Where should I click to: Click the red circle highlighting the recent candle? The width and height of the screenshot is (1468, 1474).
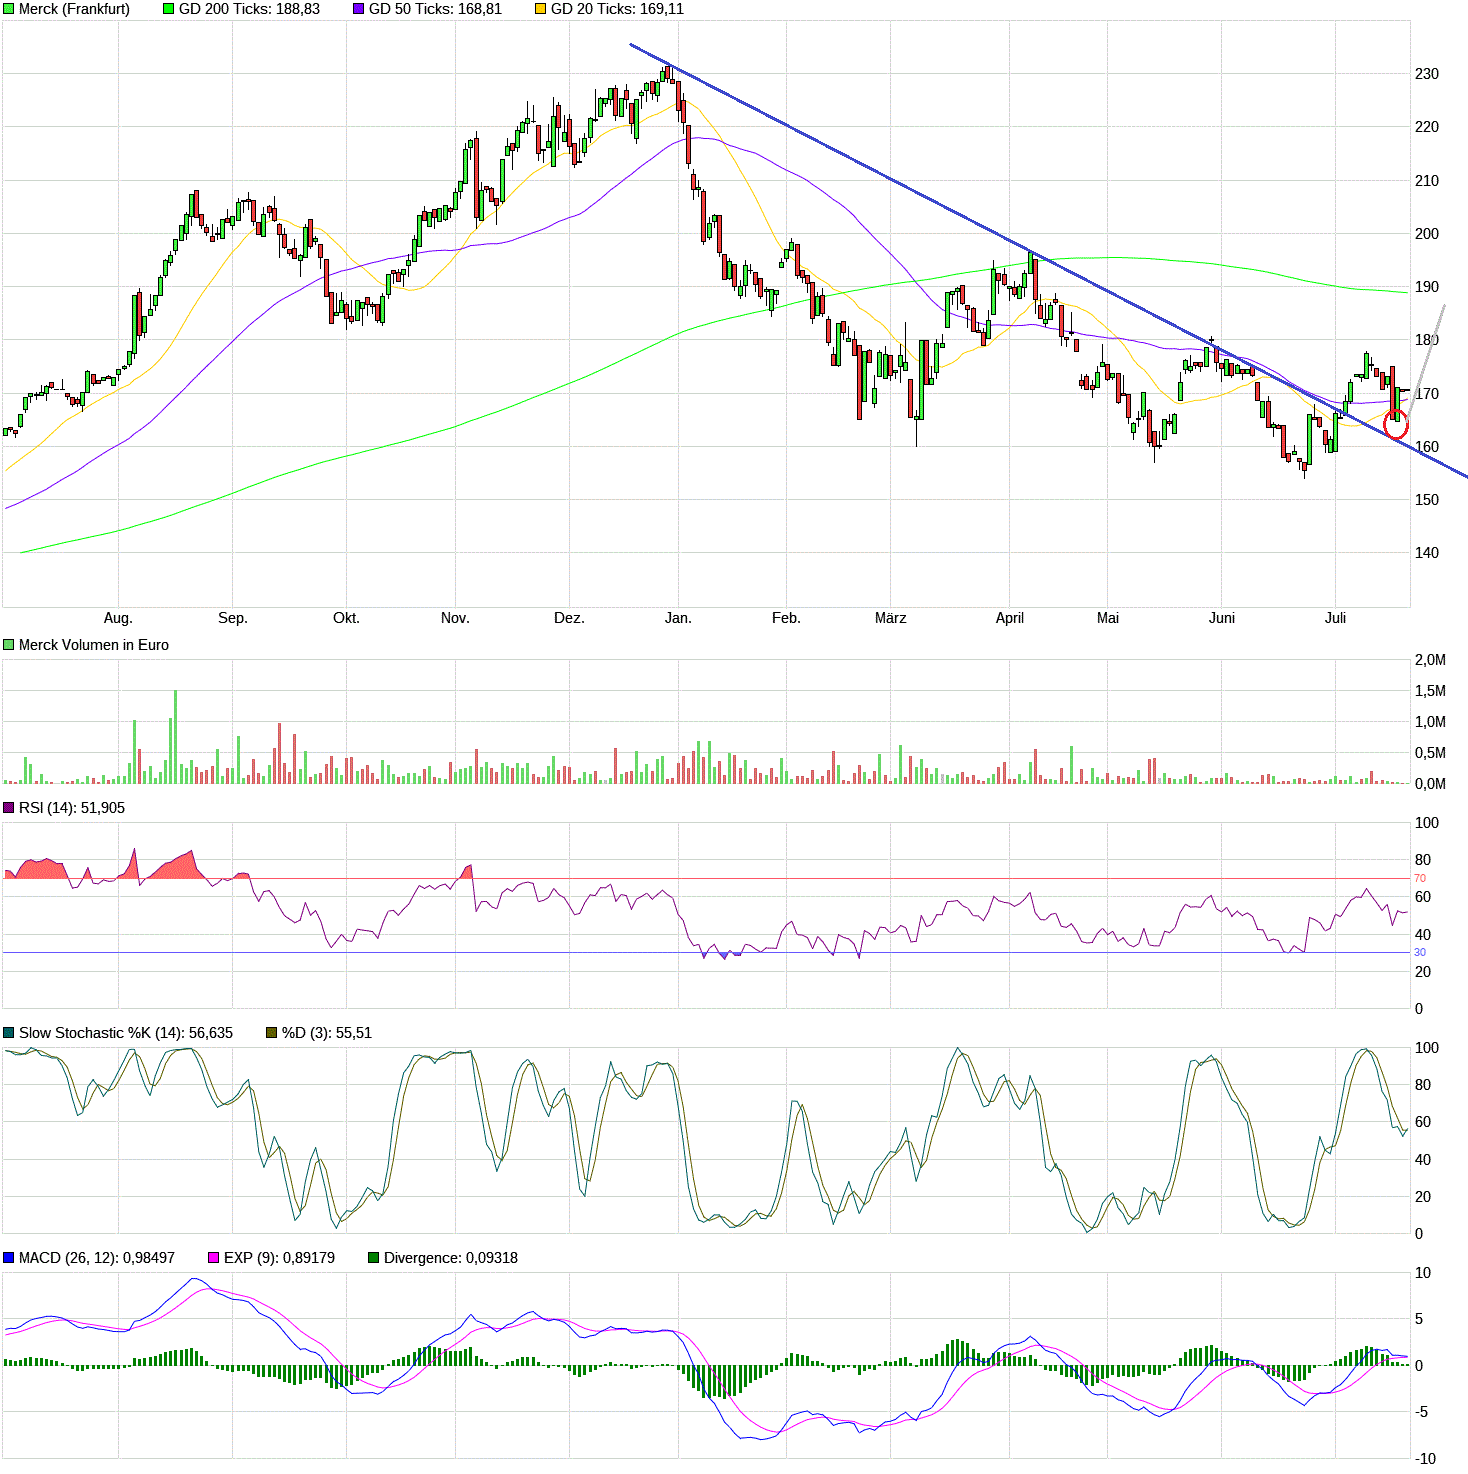tap(1394, 426)
